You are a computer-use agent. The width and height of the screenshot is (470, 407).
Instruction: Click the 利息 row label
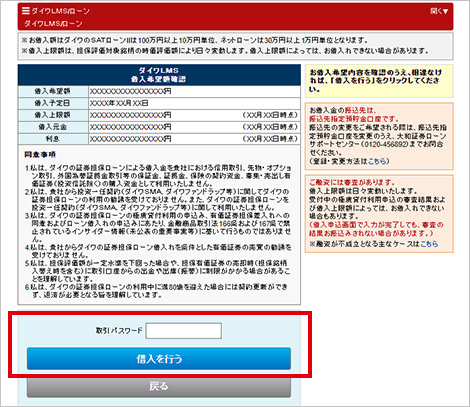[53, 139]
